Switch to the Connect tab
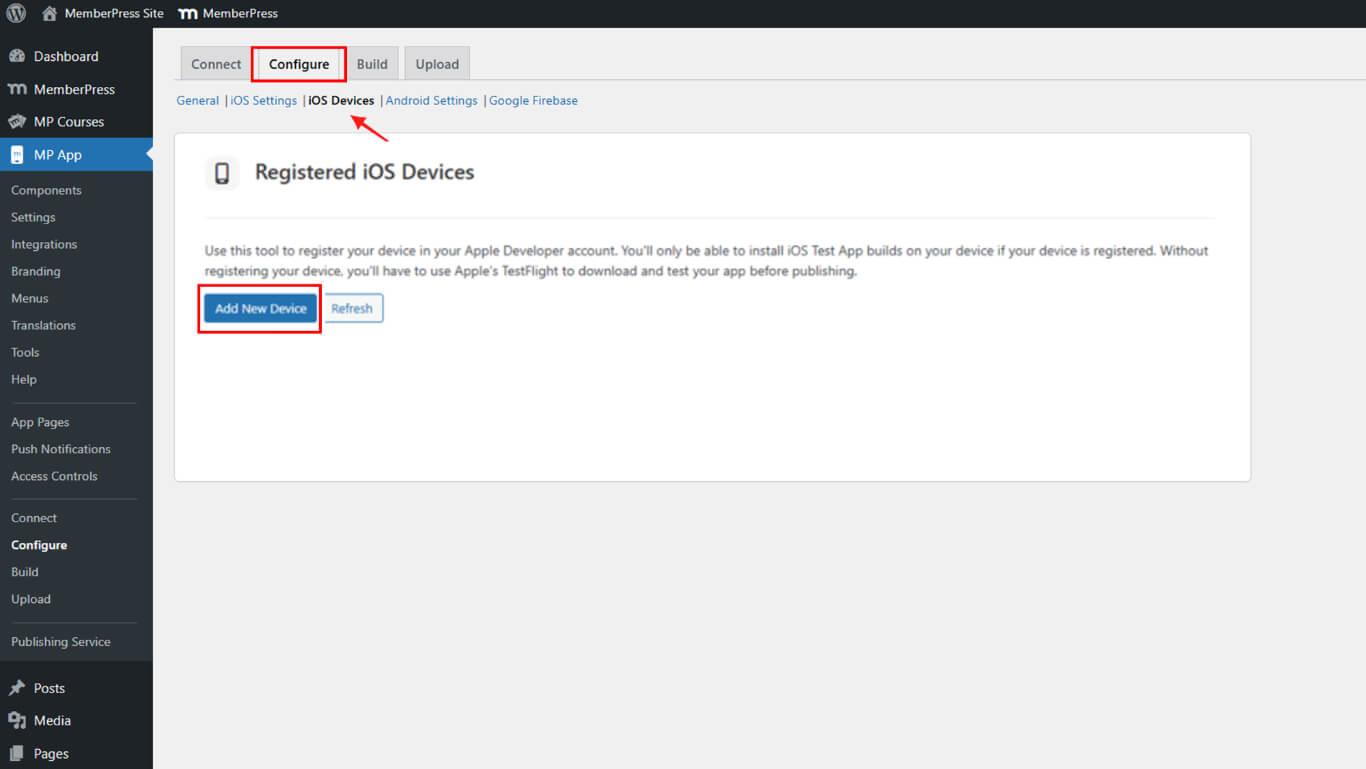The width and height of the screenshot is (1366, 769). [216, 64]
